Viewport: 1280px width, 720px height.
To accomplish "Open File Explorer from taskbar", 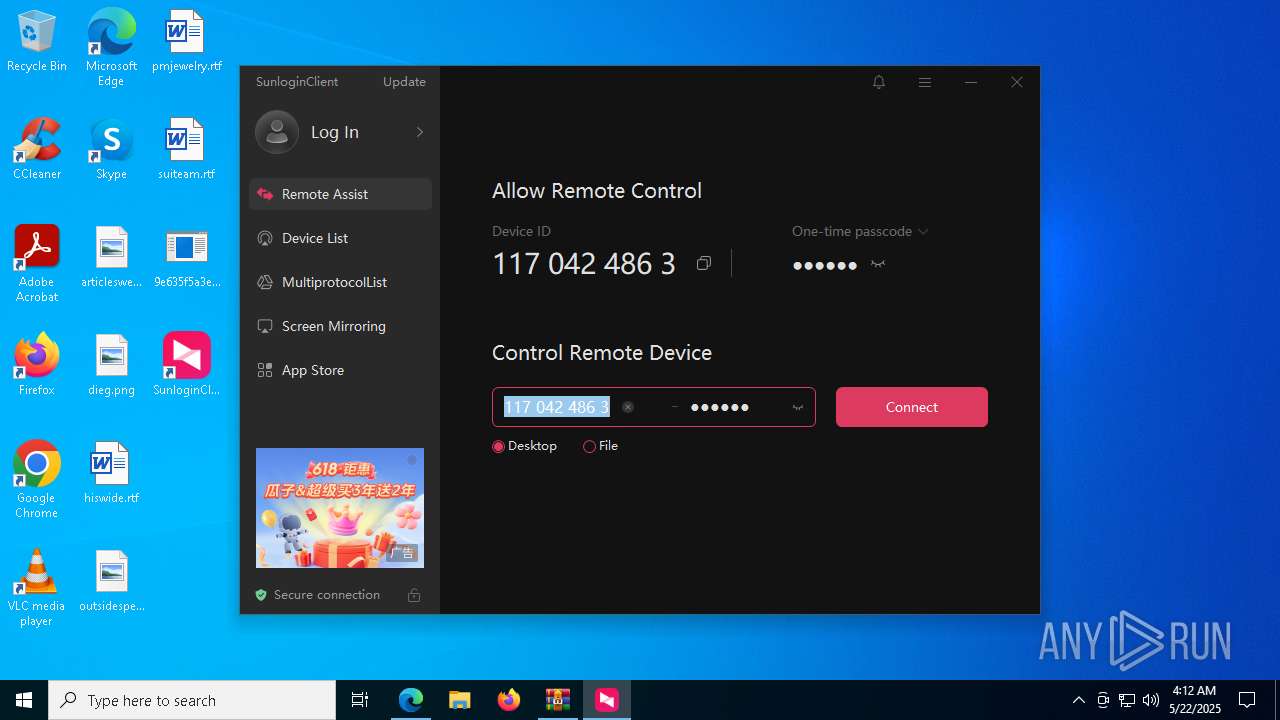I will coord(459,700).
